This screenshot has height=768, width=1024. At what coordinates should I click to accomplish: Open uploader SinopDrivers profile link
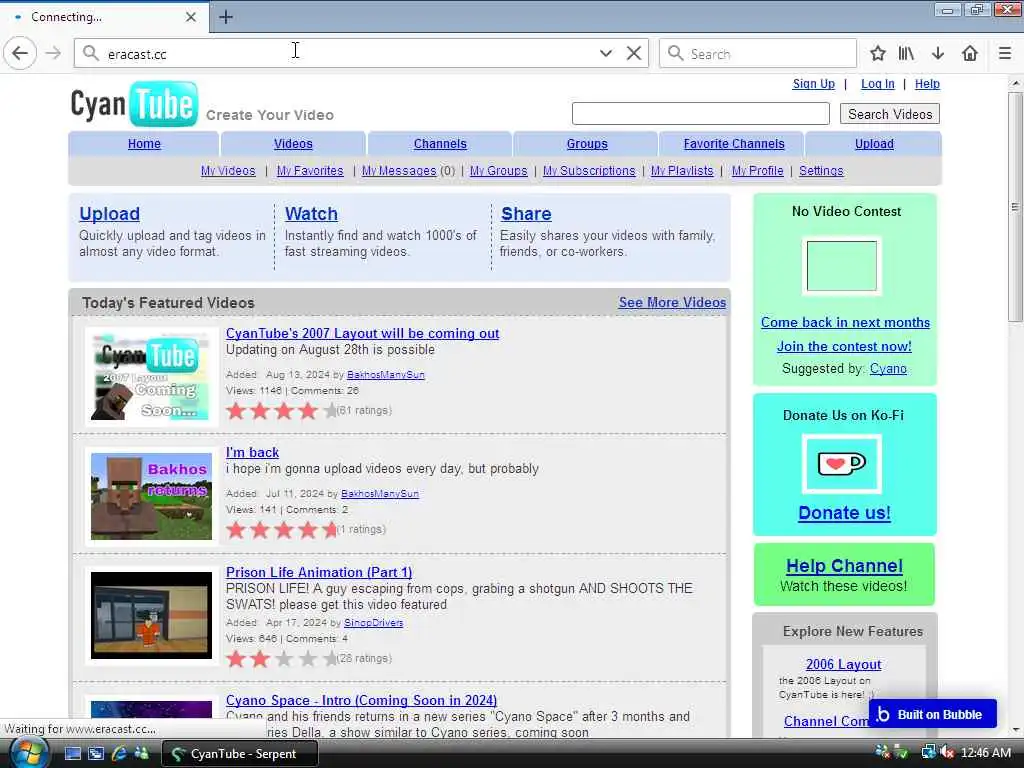click(374, 623)
